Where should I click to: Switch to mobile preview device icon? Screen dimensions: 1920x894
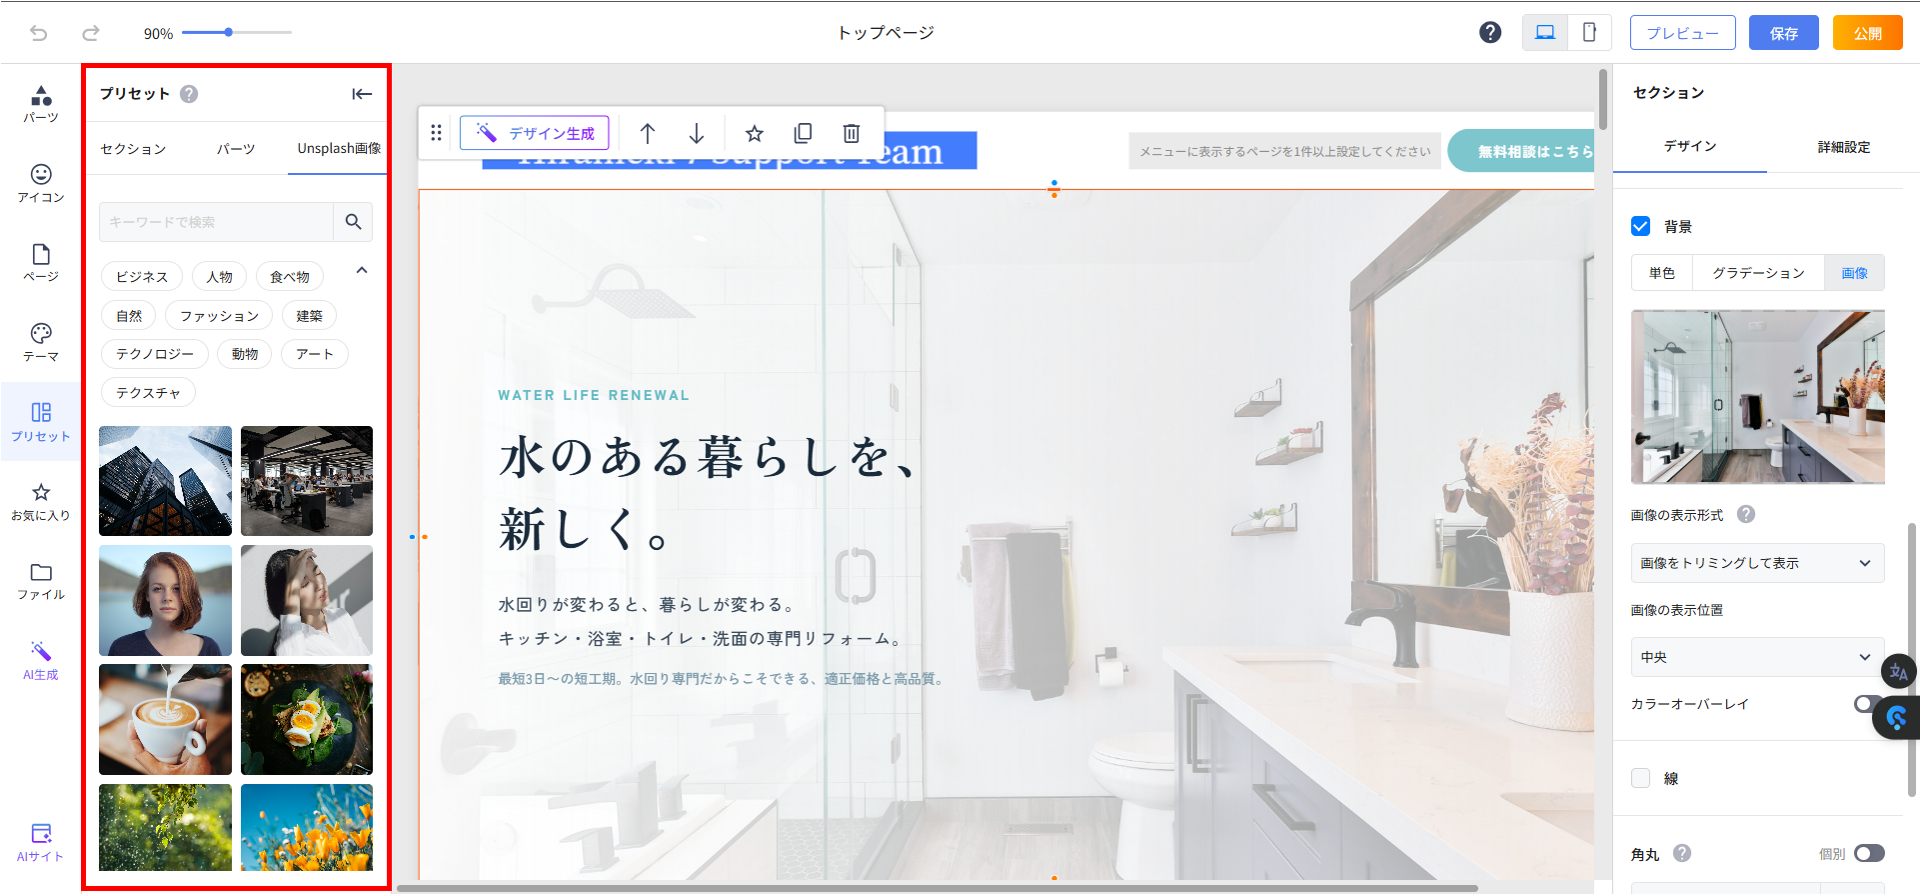click(x=1589, y=33)
